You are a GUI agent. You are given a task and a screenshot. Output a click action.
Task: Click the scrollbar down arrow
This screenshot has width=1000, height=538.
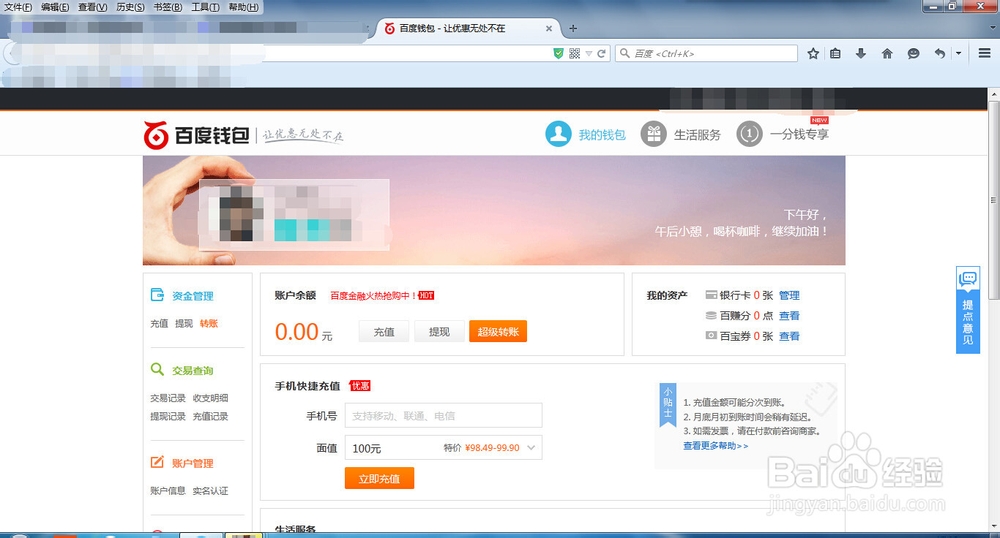(994, 527)
